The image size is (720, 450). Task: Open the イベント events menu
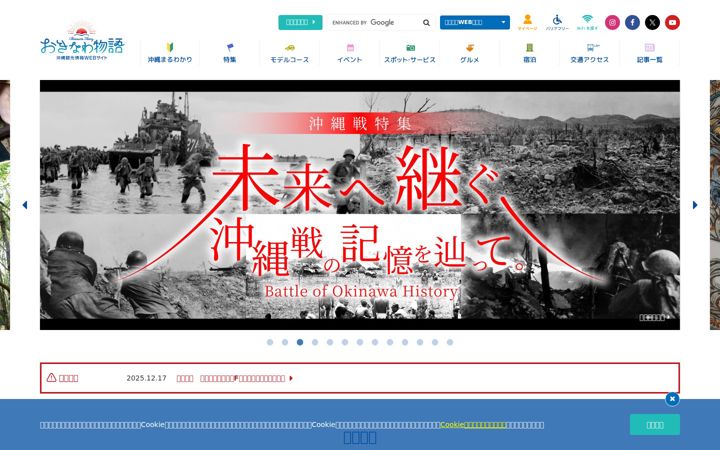(x=350, y=53)
